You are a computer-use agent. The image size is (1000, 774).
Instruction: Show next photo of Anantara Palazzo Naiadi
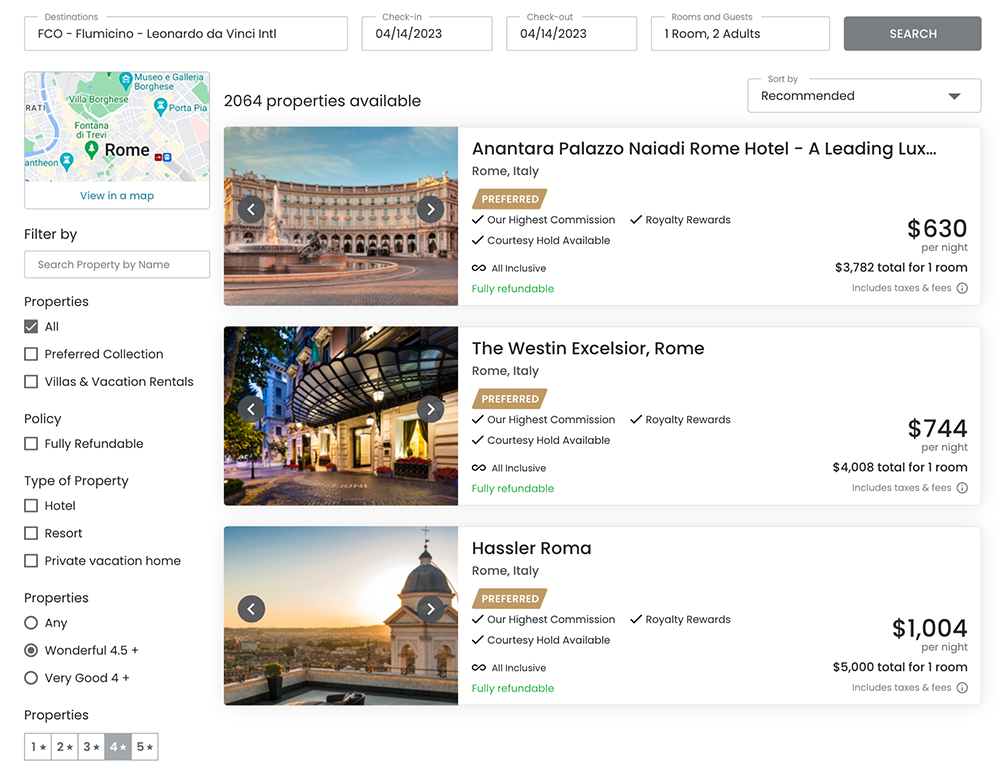click(x=430, y=209)
